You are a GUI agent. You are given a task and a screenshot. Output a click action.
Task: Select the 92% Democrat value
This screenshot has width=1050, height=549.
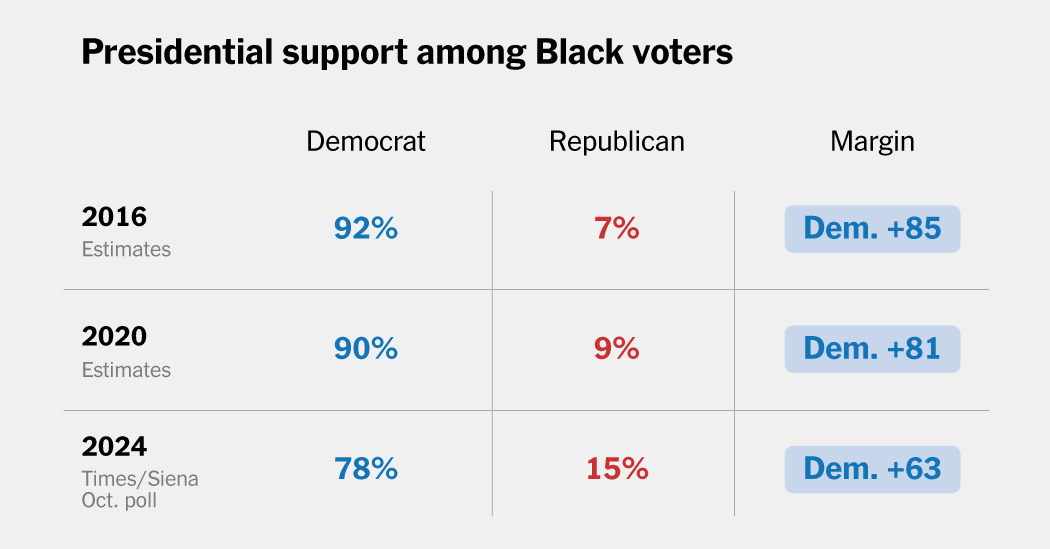pos(366,228)
